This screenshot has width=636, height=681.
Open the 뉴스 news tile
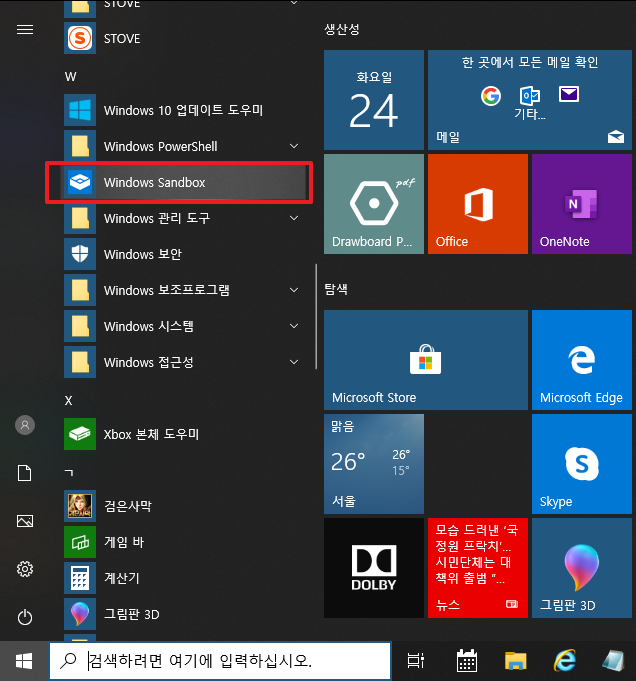click(477, 568)
